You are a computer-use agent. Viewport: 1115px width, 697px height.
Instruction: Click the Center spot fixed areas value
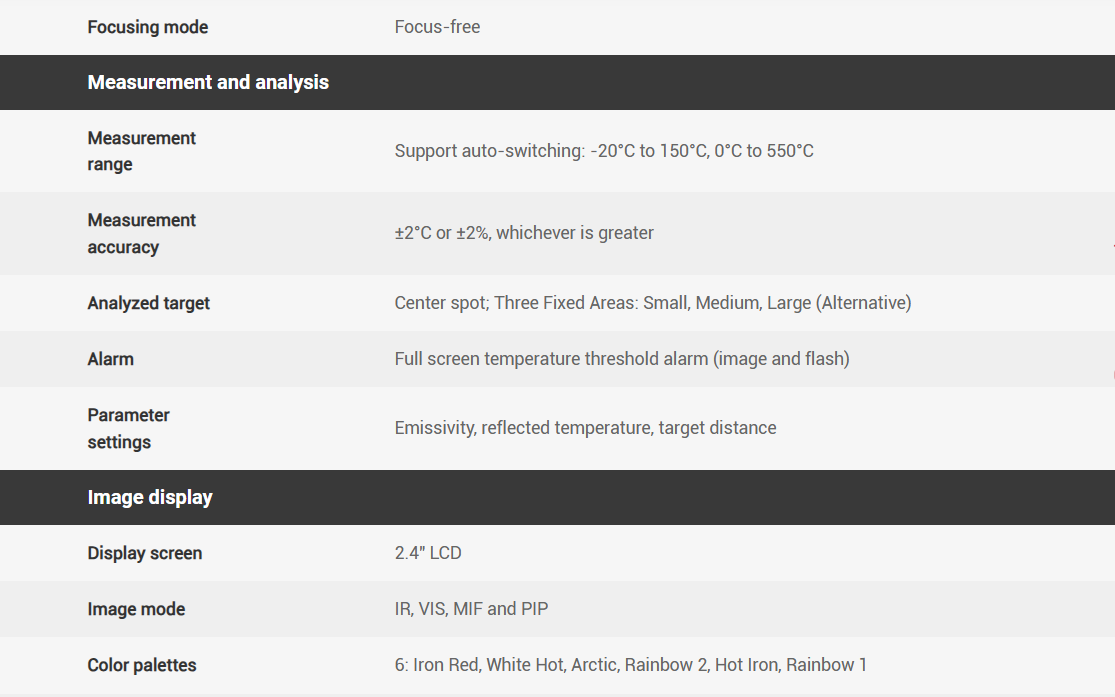click(x=653, y=303)
